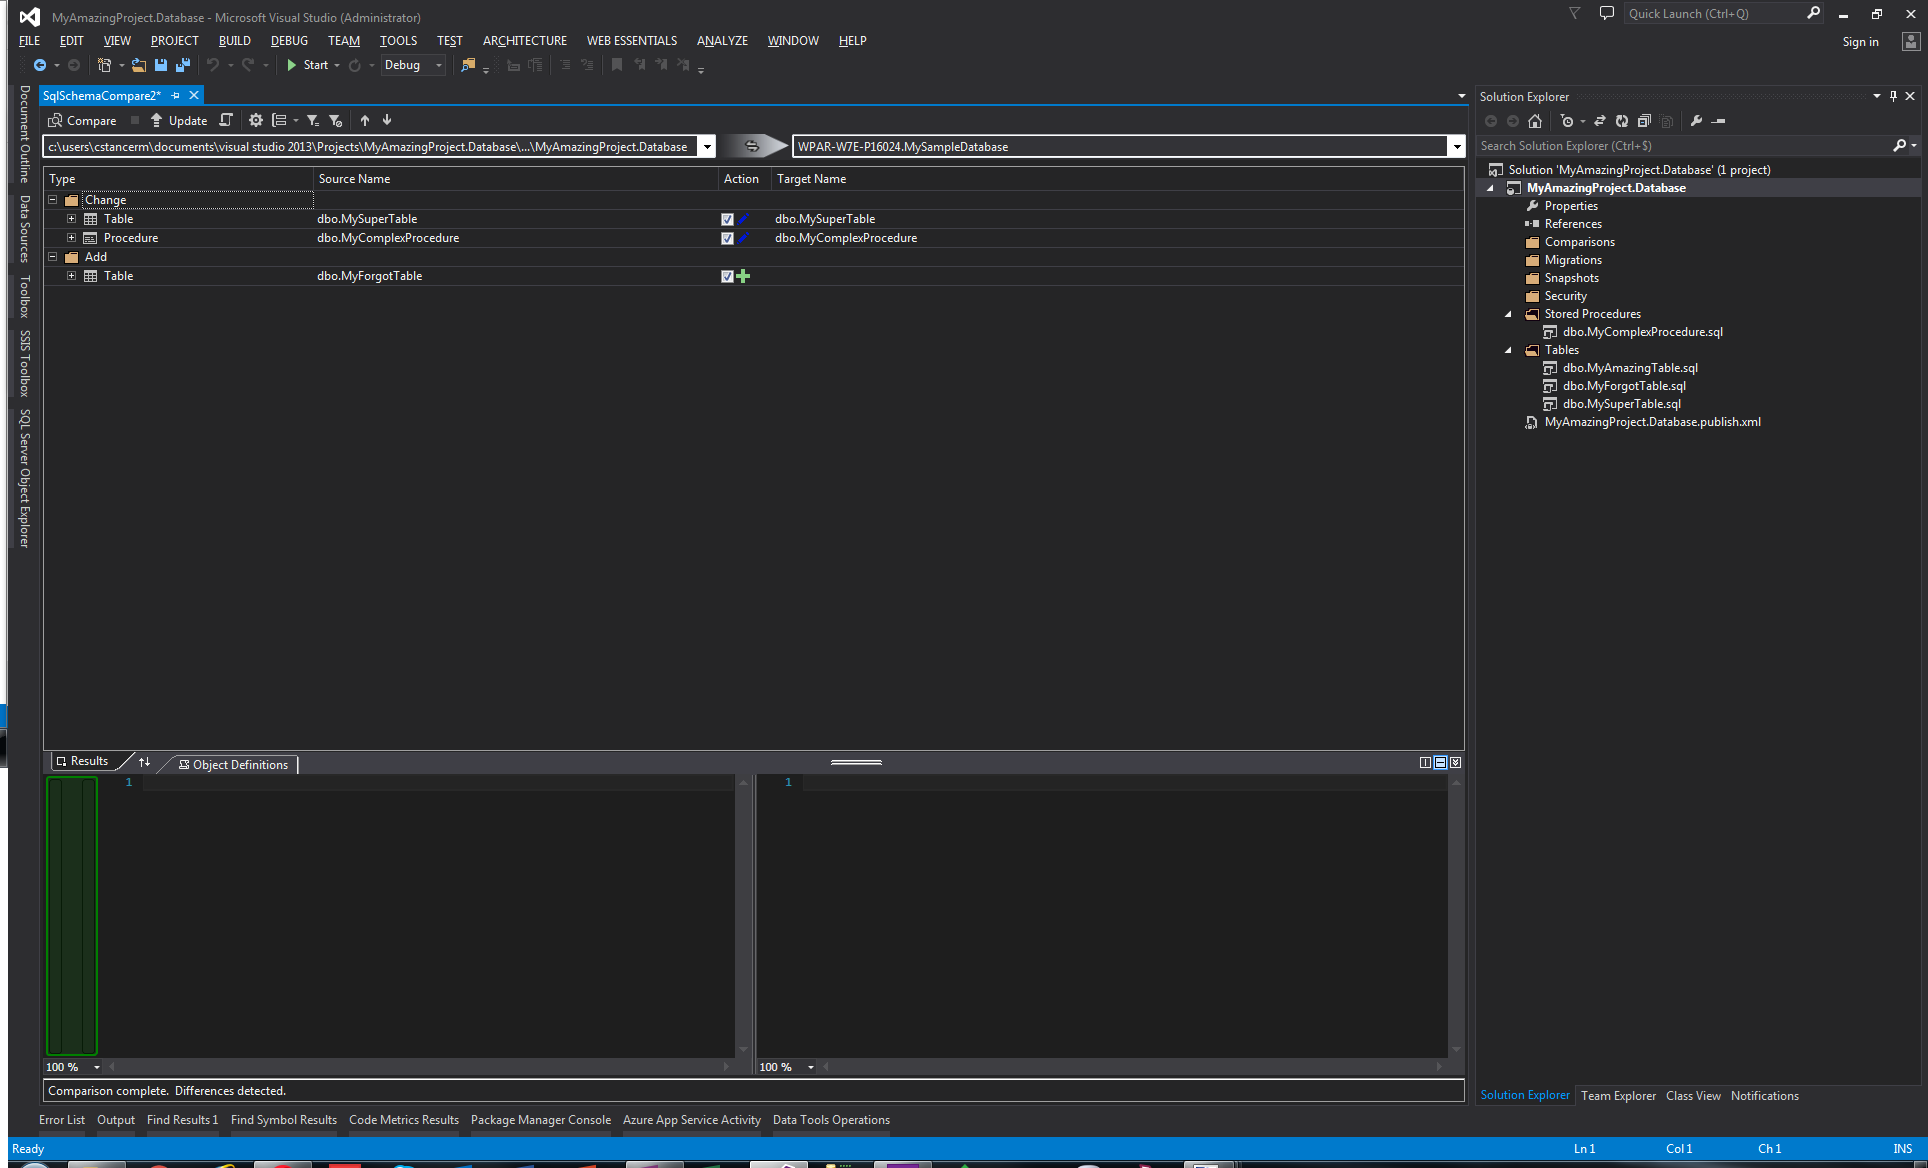Image resolution: width=1928 pixels, height=1168 pixels.
Task: Open the Group results icon
Action: [280, 121]
